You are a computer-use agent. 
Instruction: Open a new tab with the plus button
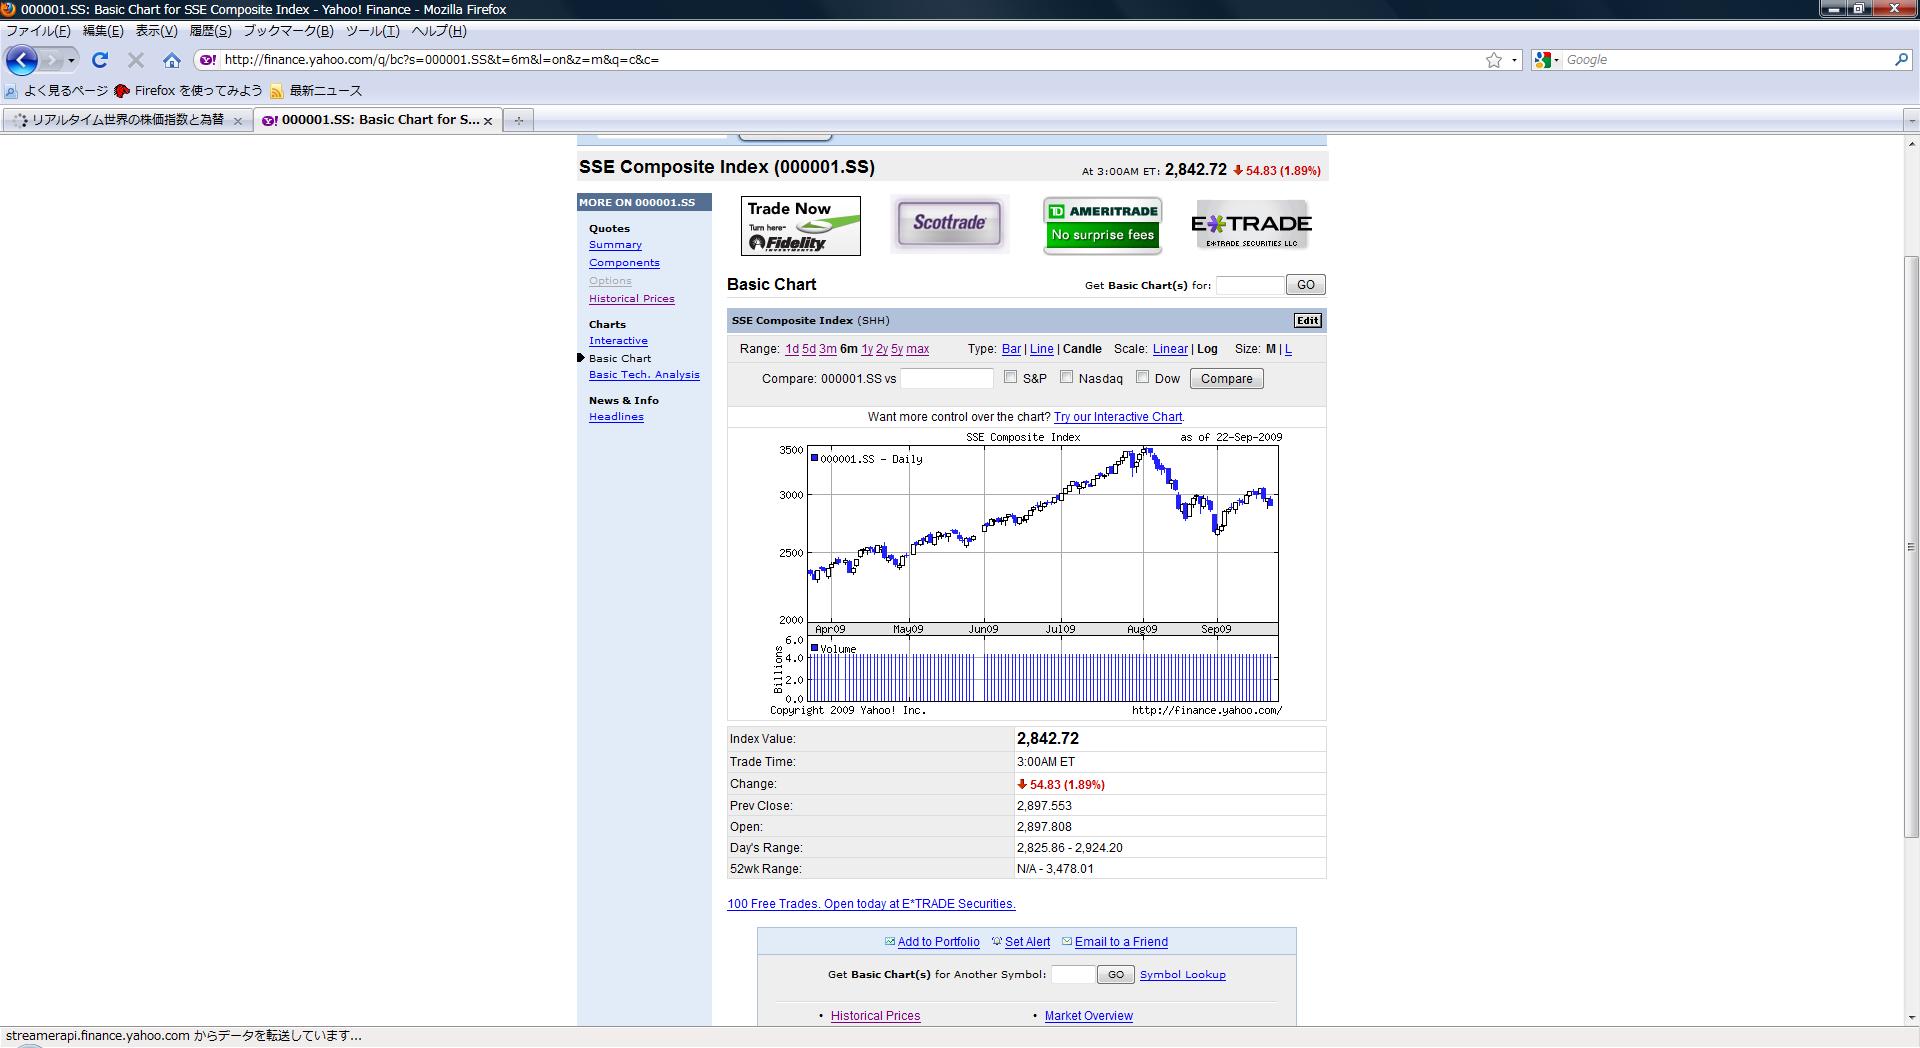(518, 120)
